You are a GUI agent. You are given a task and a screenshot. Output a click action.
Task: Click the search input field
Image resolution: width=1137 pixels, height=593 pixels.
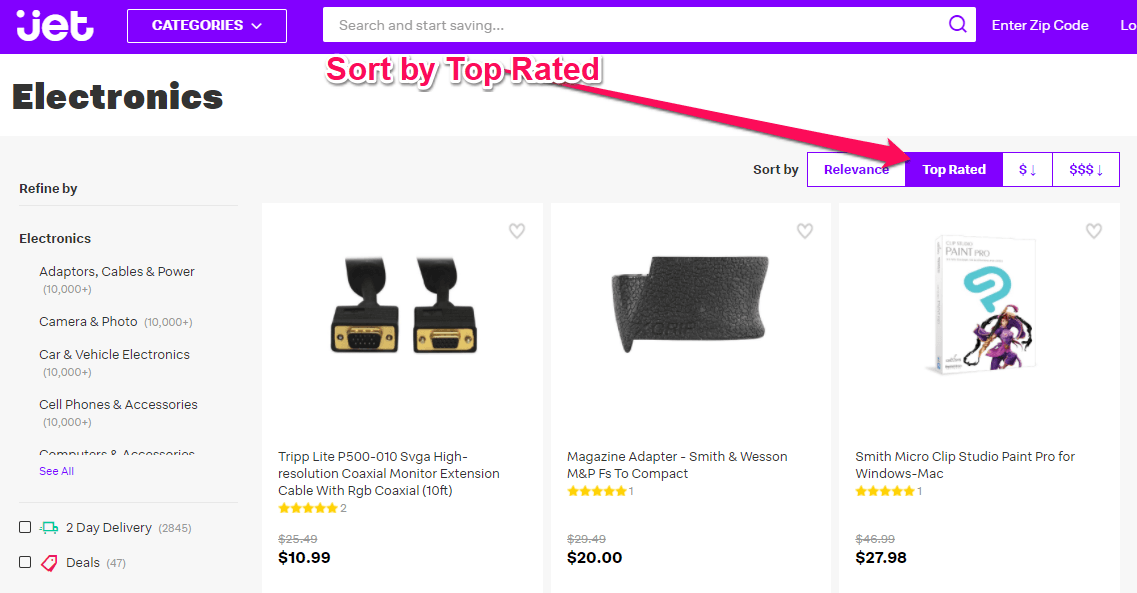pyautogui.click(x=630, y=26)
